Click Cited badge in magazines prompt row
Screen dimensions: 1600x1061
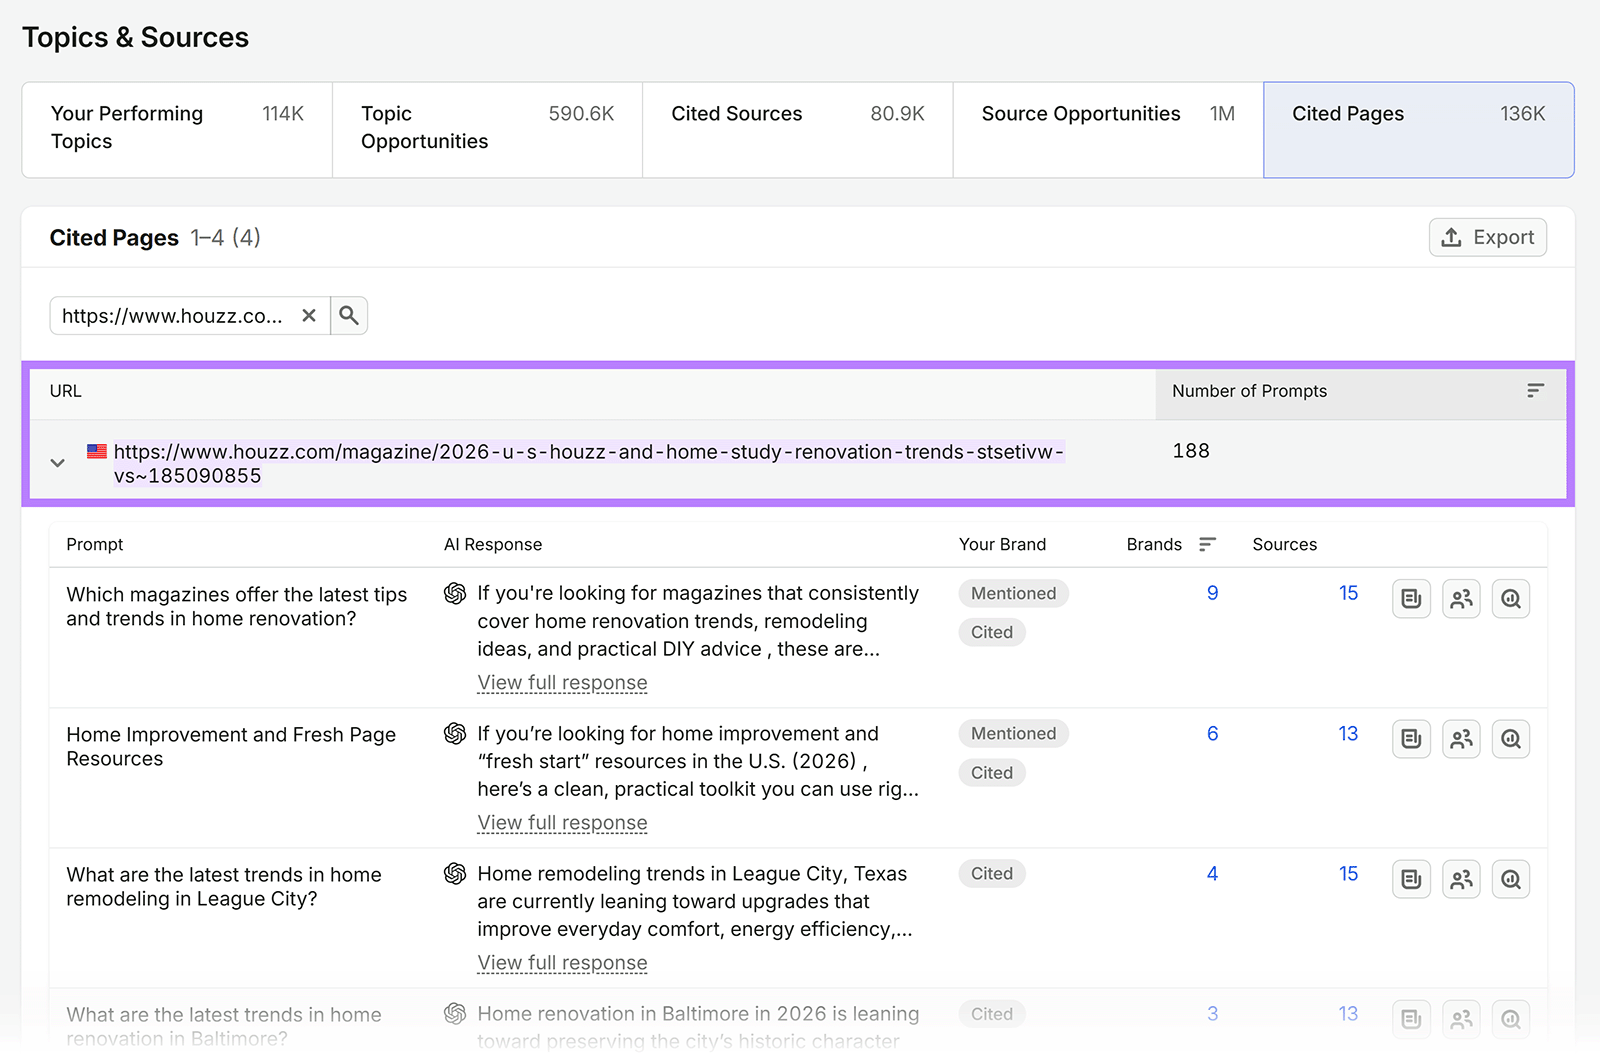pos(992,632)
